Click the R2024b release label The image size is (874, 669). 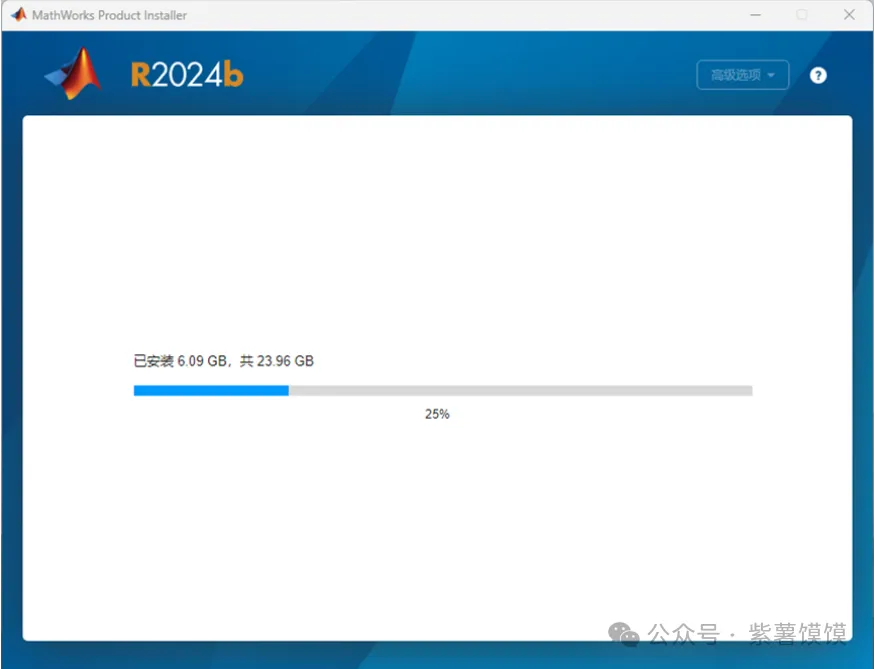pyautogui.click(x=187, y=75)
